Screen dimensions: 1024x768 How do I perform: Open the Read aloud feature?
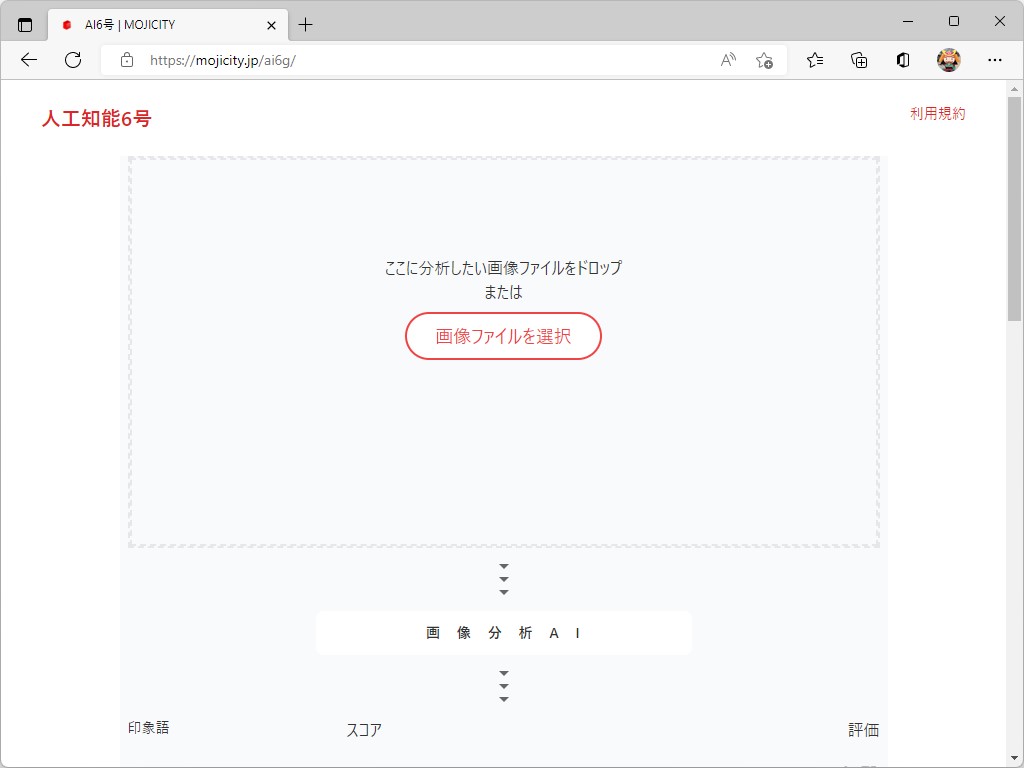pos(727,60)
